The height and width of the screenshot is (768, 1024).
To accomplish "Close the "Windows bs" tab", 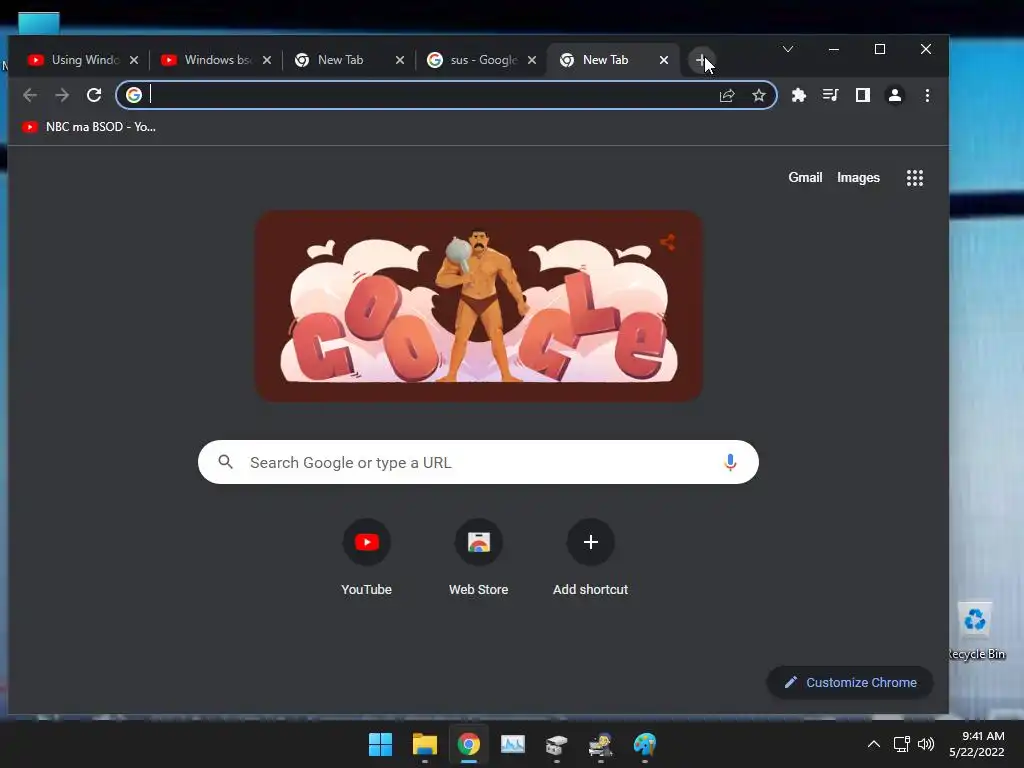I will (x=266, y=60).
